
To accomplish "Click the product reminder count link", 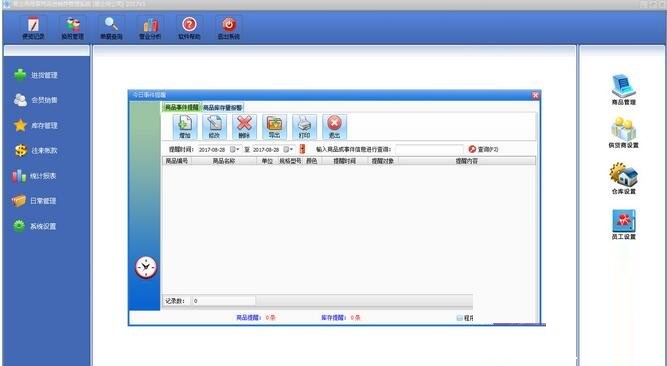I will click(x=256, y=317).
